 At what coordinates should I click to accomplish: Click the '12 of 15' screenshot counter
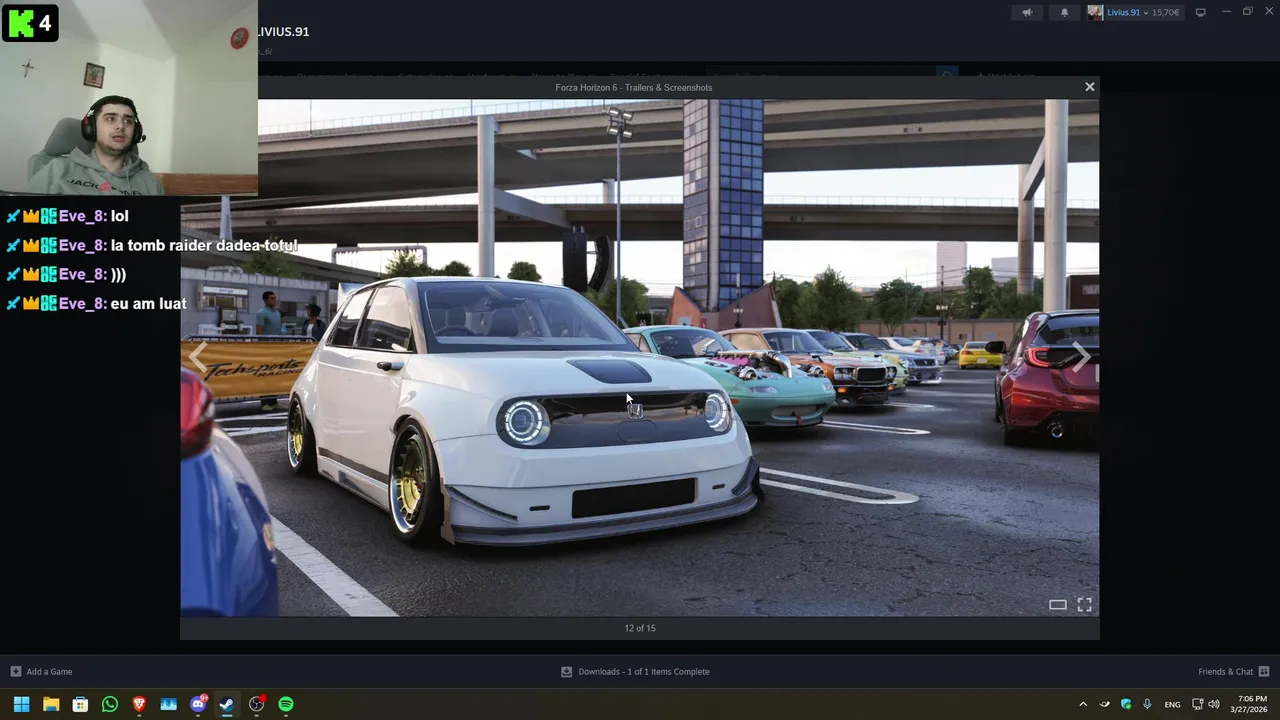(640, 628)
